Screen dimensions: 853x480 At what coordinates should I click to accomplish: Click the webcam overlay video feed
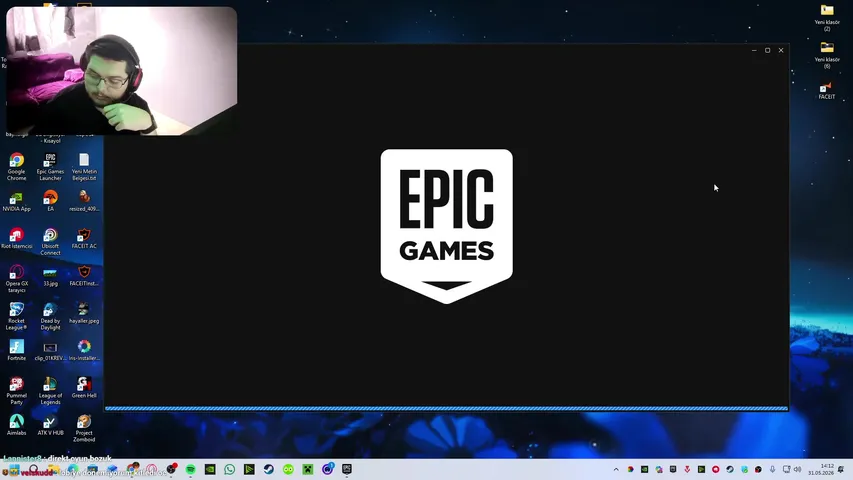click(x=121, y=71)
